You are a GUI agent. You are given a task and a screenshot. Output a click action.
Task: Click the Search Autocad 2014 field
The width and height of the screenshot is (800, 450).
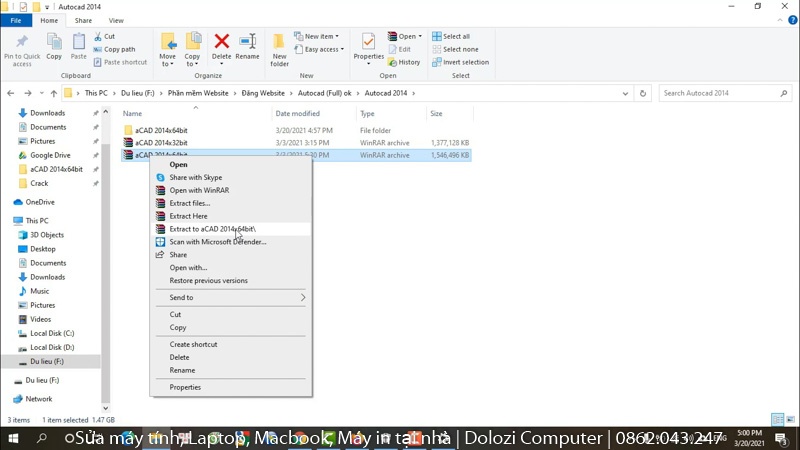pos(724,93)
